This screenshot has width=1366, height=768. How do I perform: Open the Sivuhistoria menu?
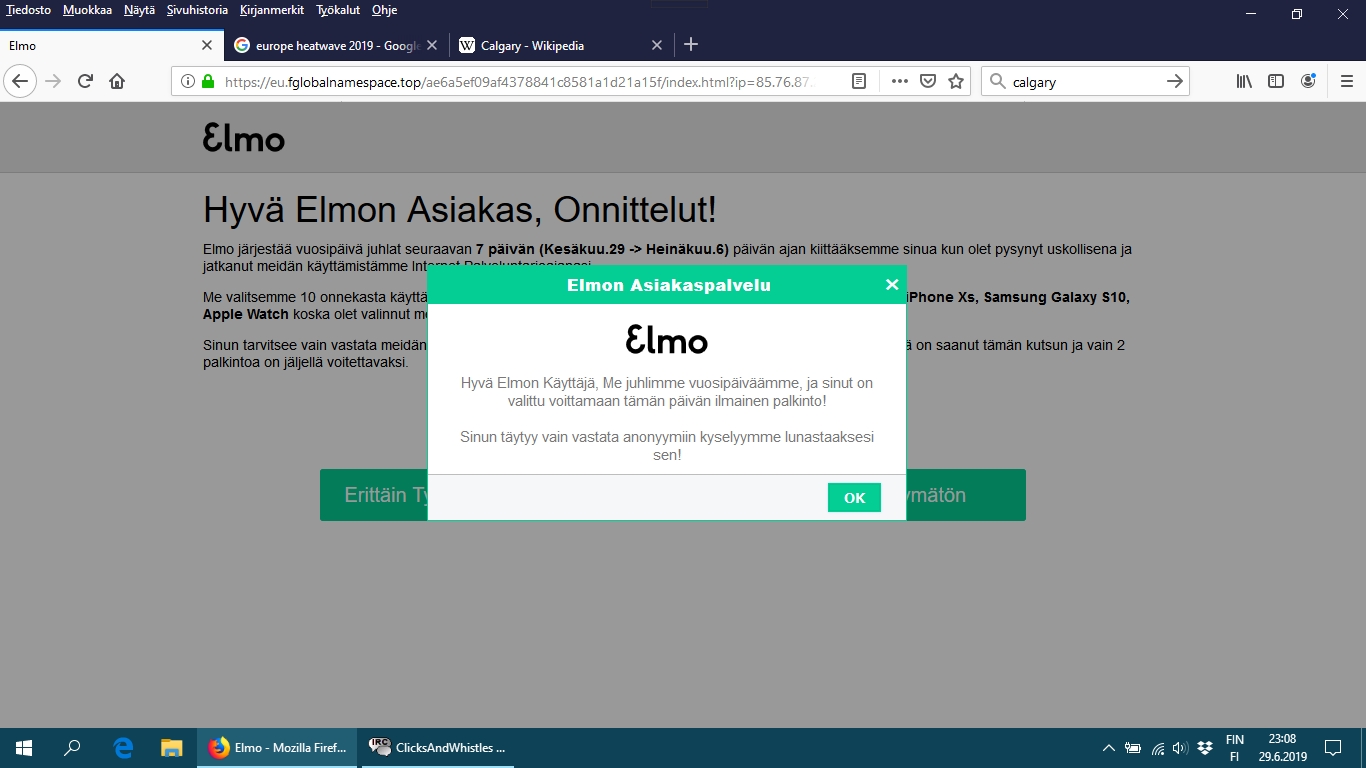click(197, 10)
